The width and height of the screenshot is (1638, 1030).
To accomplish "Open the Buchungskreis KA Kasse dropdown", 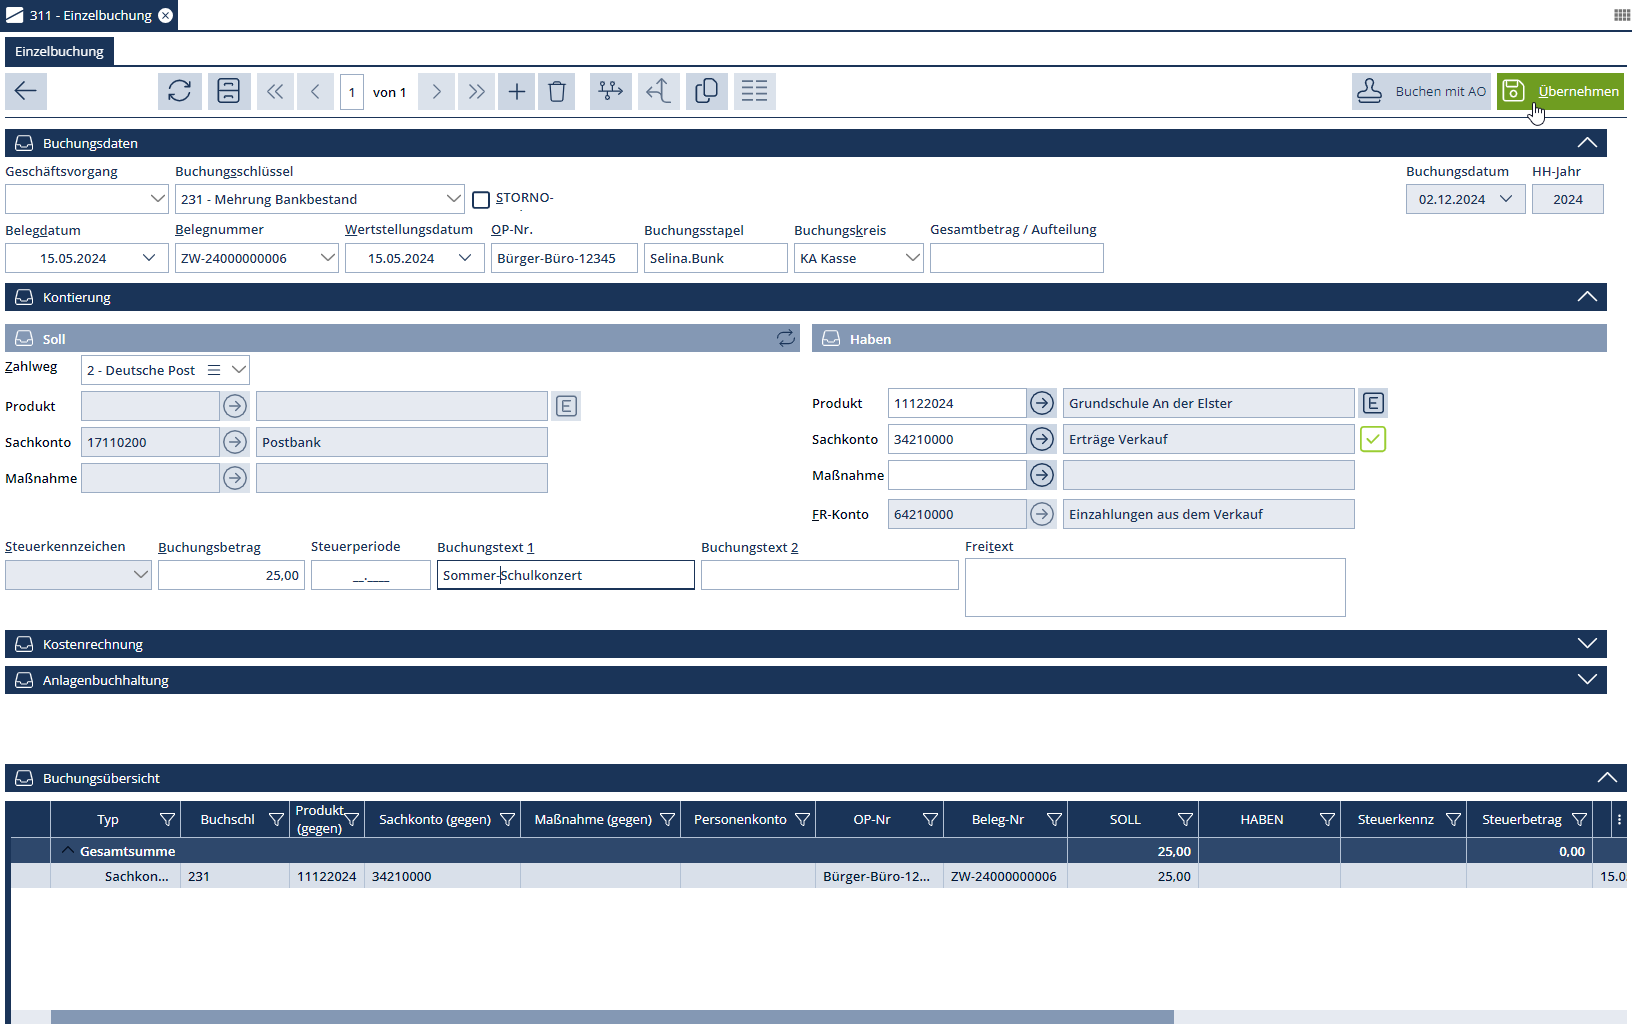I will pos(911,258).
